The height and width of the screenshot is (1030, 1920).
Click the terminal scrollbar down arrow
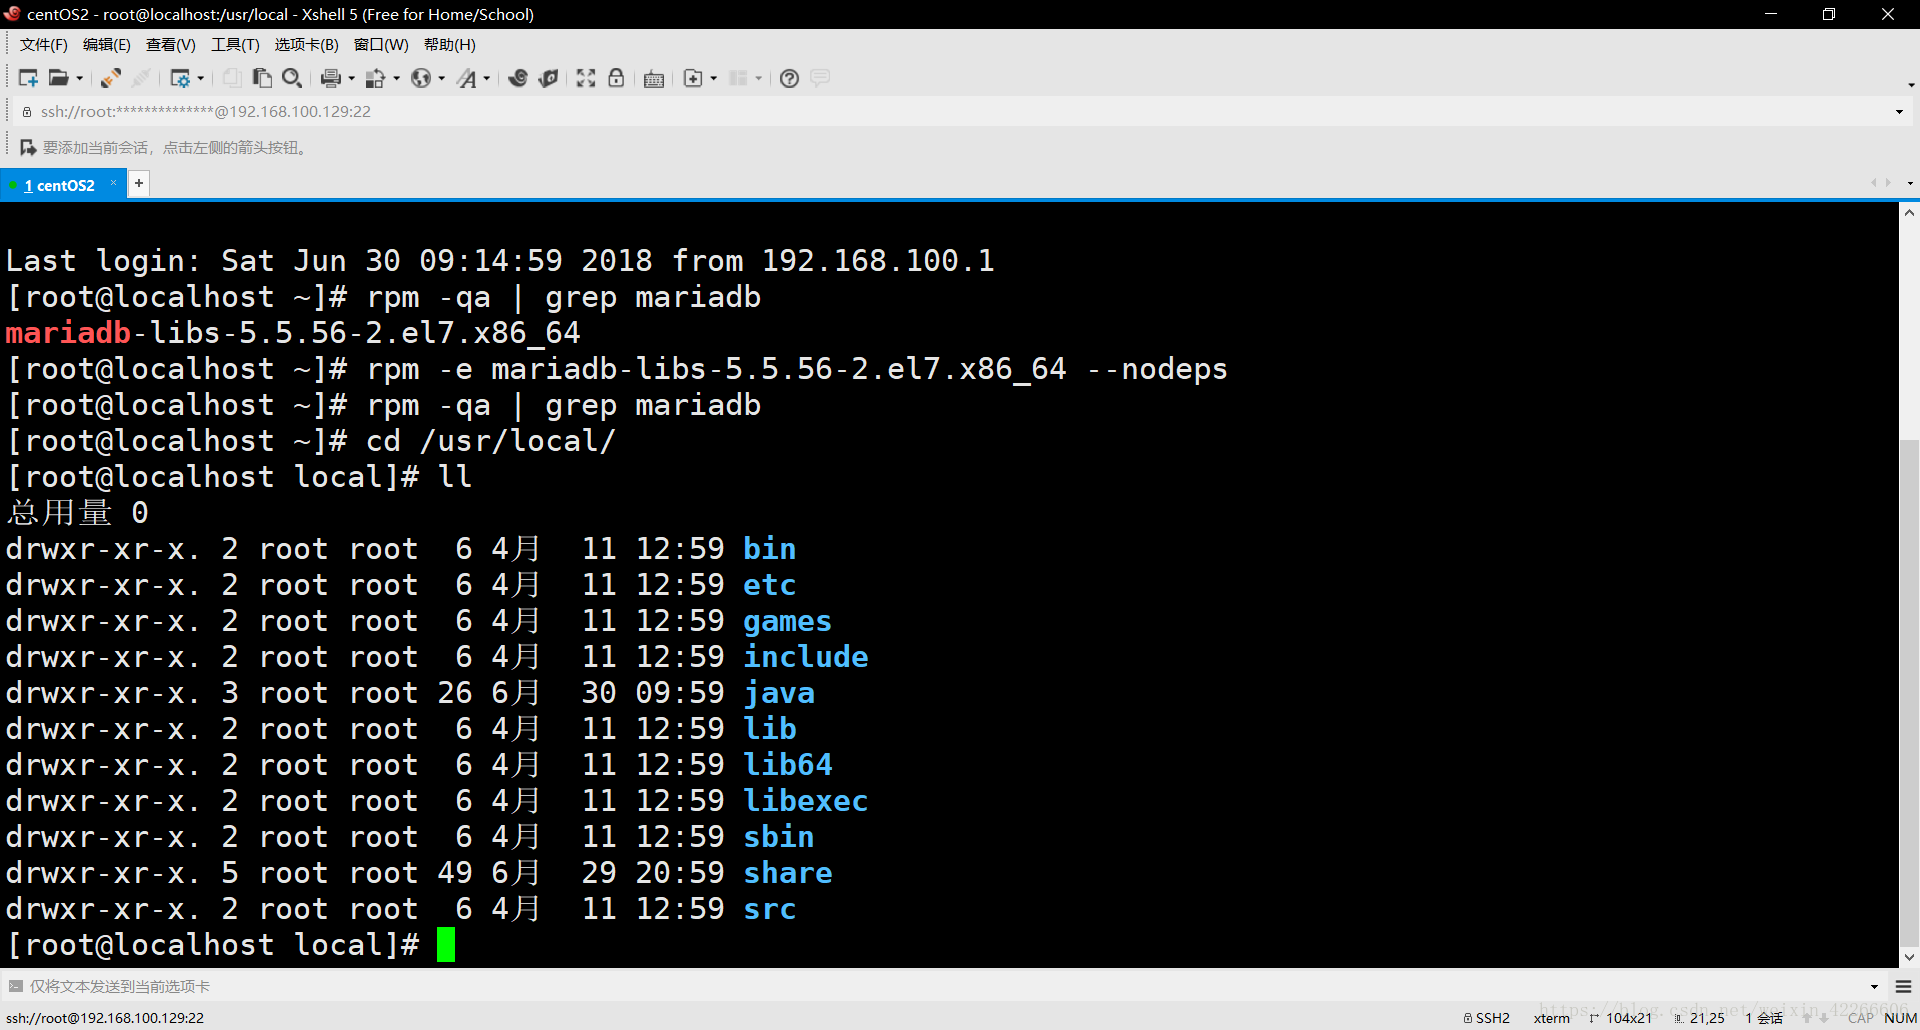pyautogui.click(x=1909, y=957)
